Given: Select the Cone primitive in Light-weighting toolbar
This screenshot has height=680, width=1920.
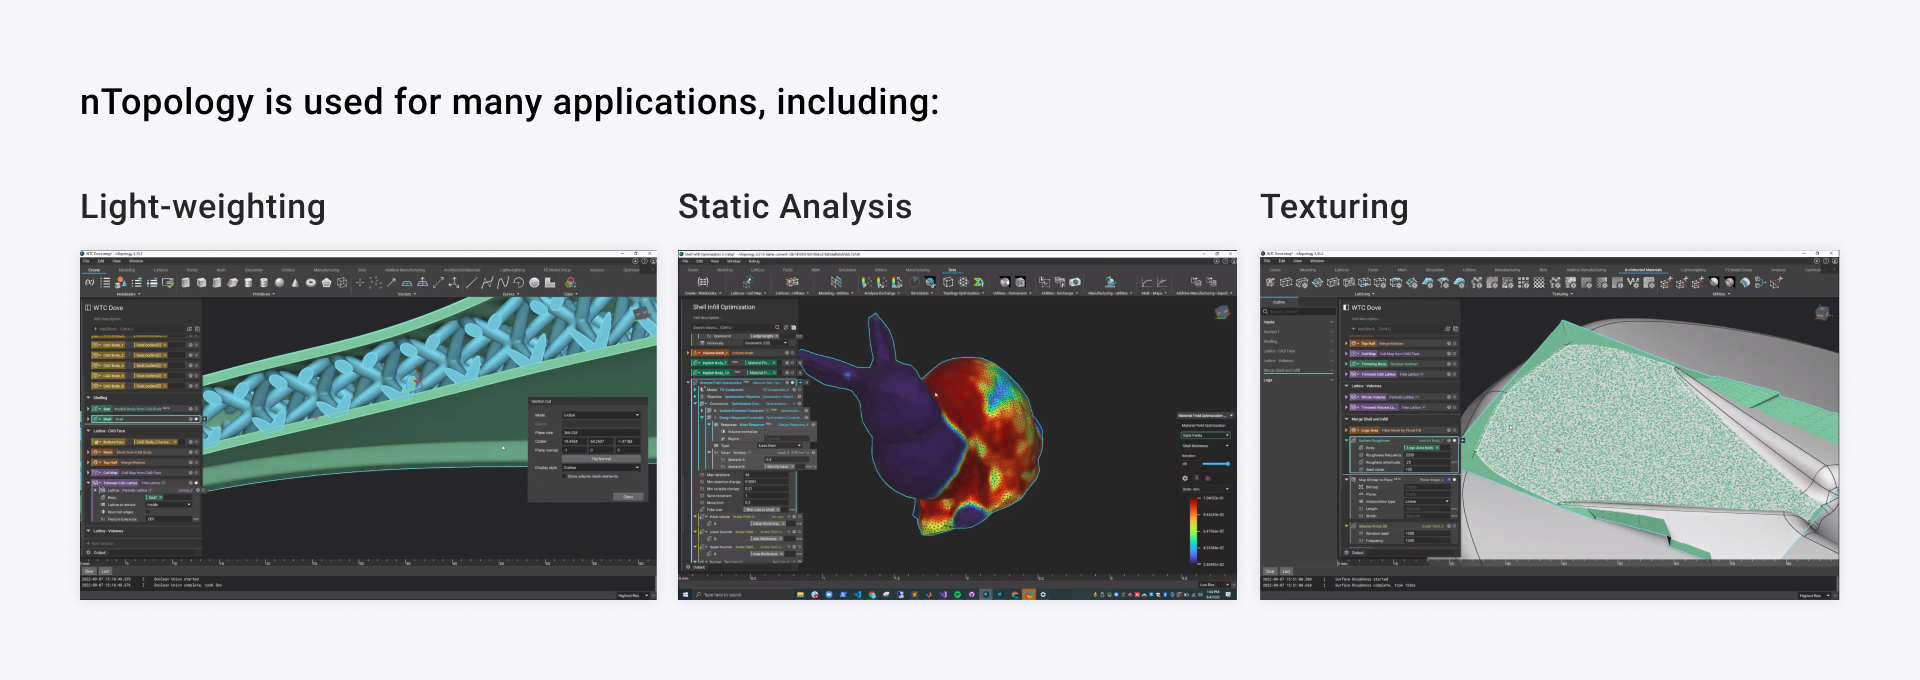Looking at the screenshot, I should click(x=295, y=283).
